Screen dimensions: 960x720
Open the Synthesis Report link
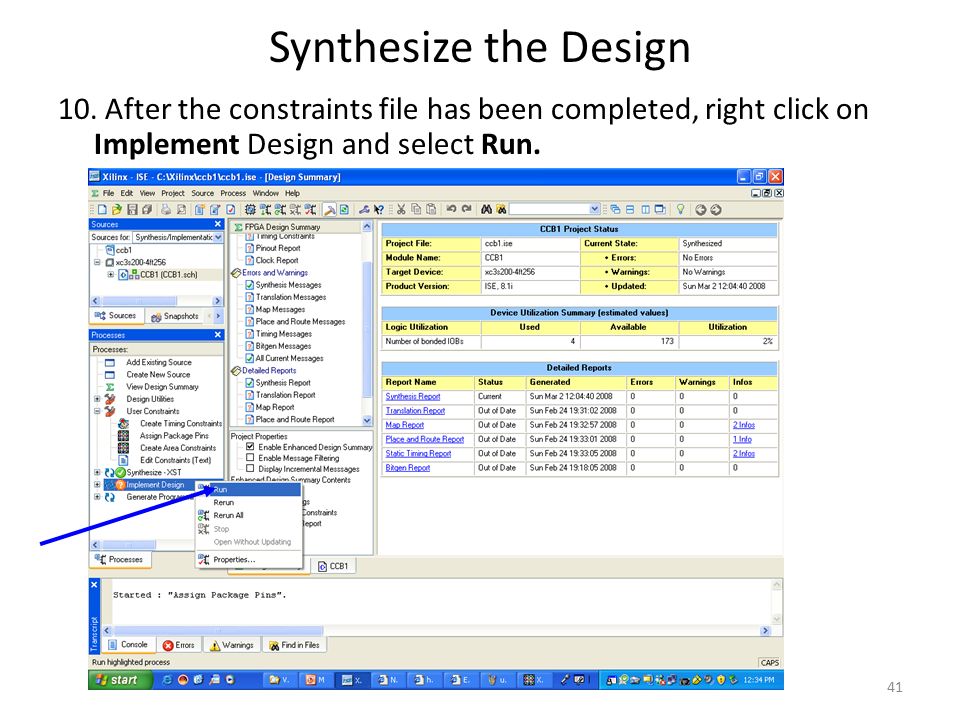pos(413,397)
